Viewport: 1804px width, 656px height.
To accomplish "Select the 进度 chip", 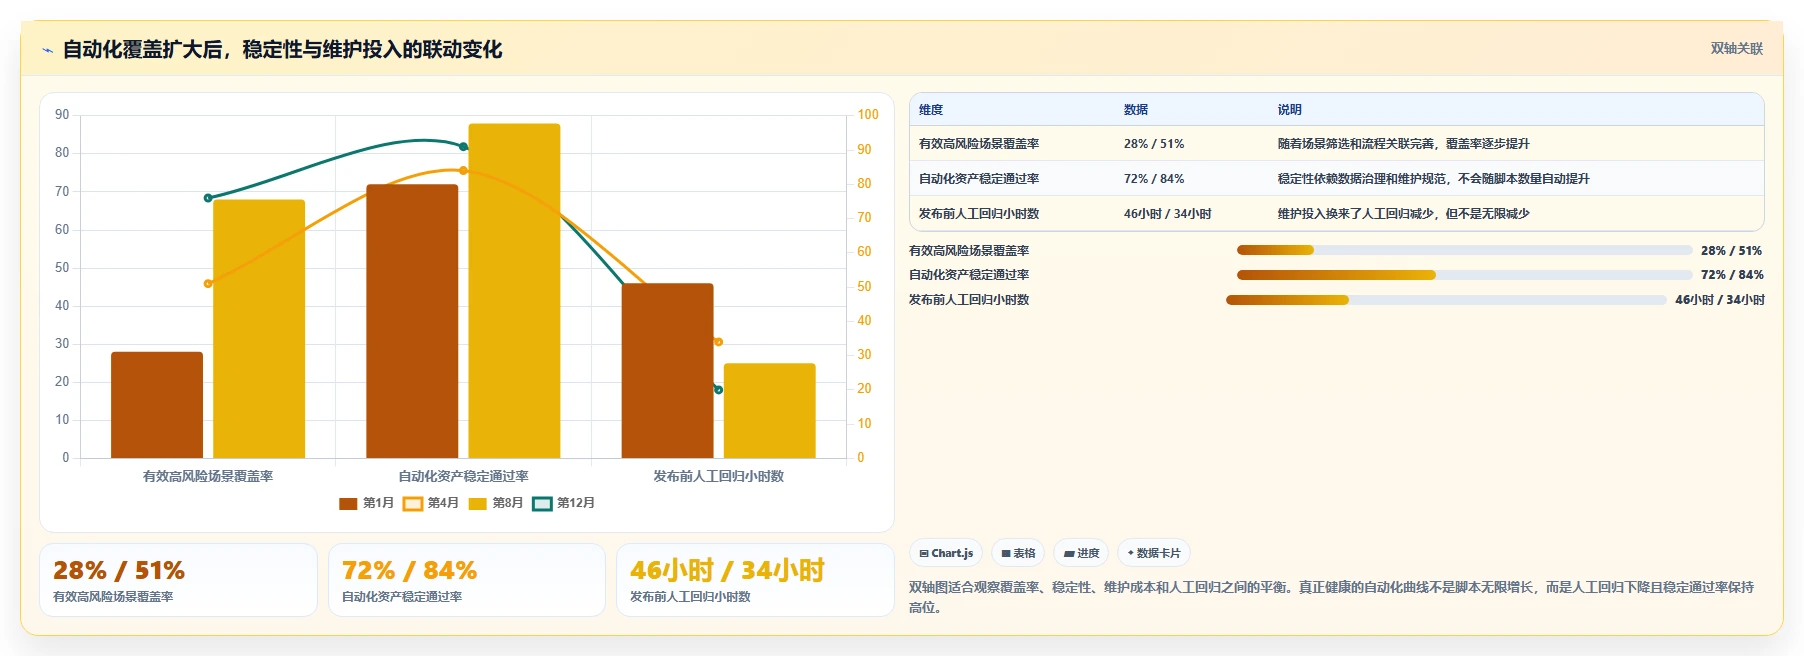I will tap(1081, 553).
